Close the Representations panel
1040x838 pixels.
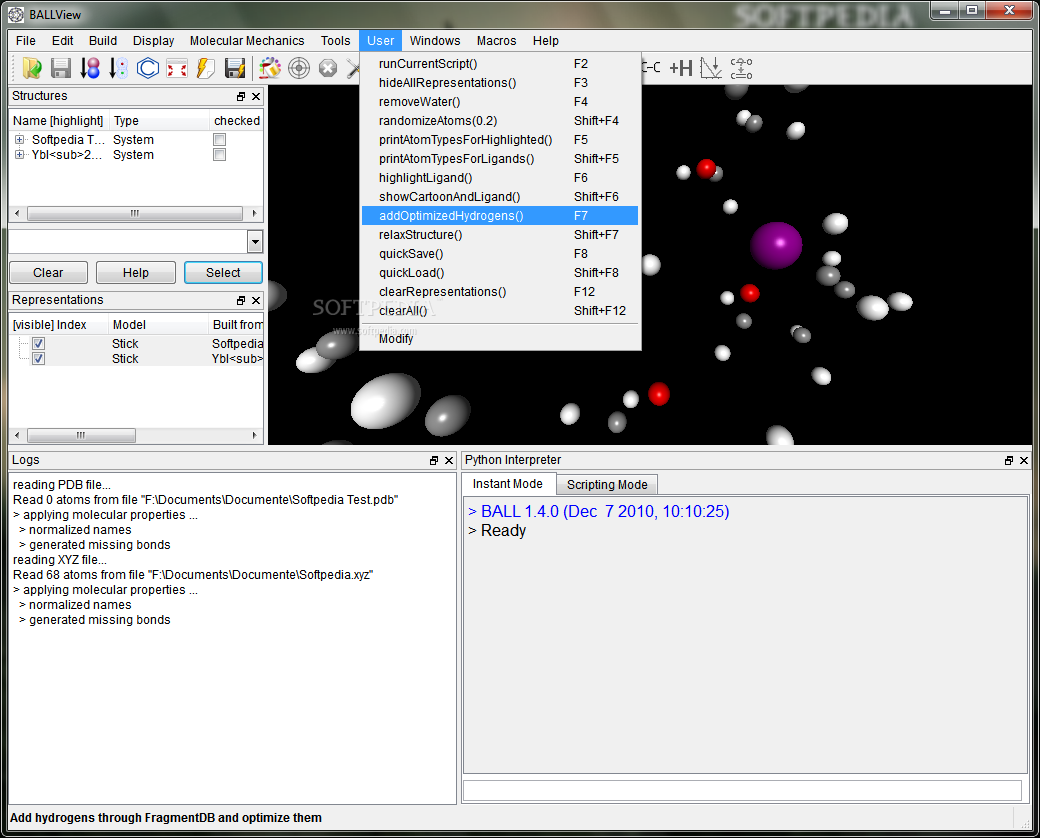click(256, 301)
